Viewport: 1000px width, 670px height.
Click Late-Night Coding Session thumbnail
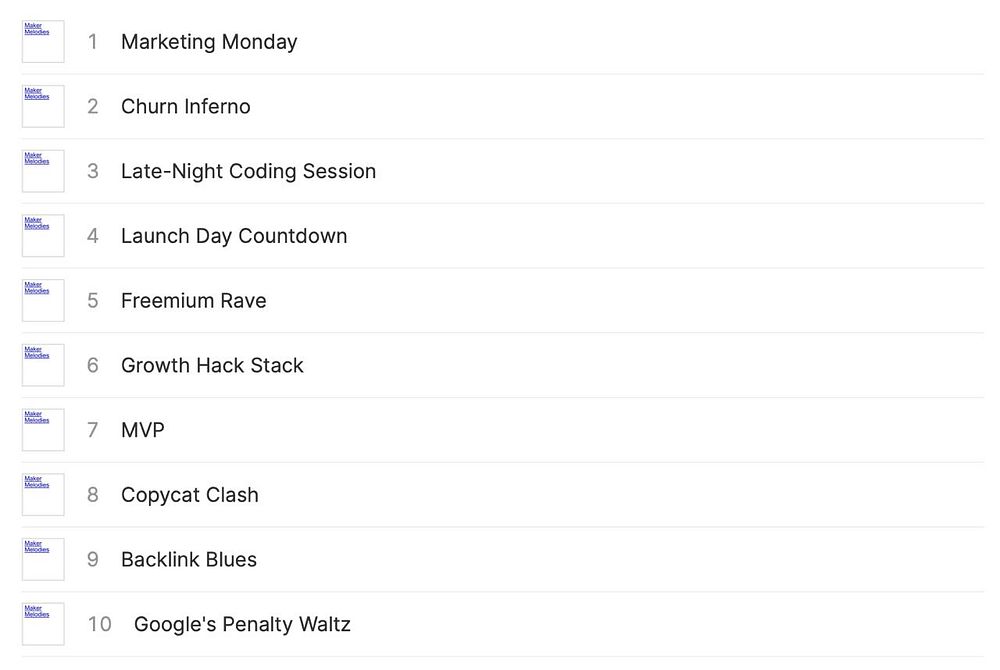click(x=43, y=171)
